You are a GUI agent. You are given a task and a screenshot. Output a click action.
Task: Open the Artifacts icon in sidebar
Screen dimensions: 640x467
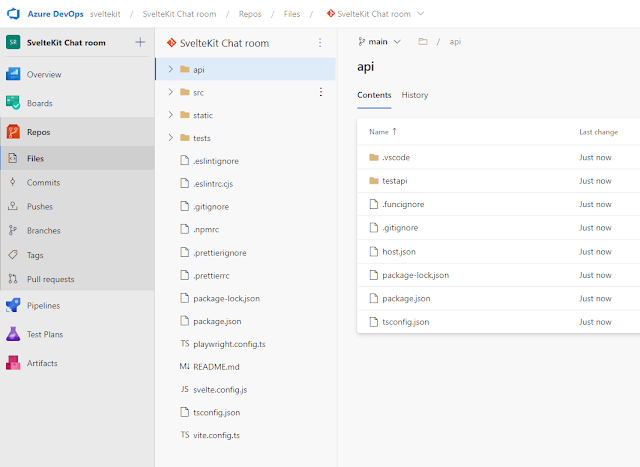coord(13,363)
